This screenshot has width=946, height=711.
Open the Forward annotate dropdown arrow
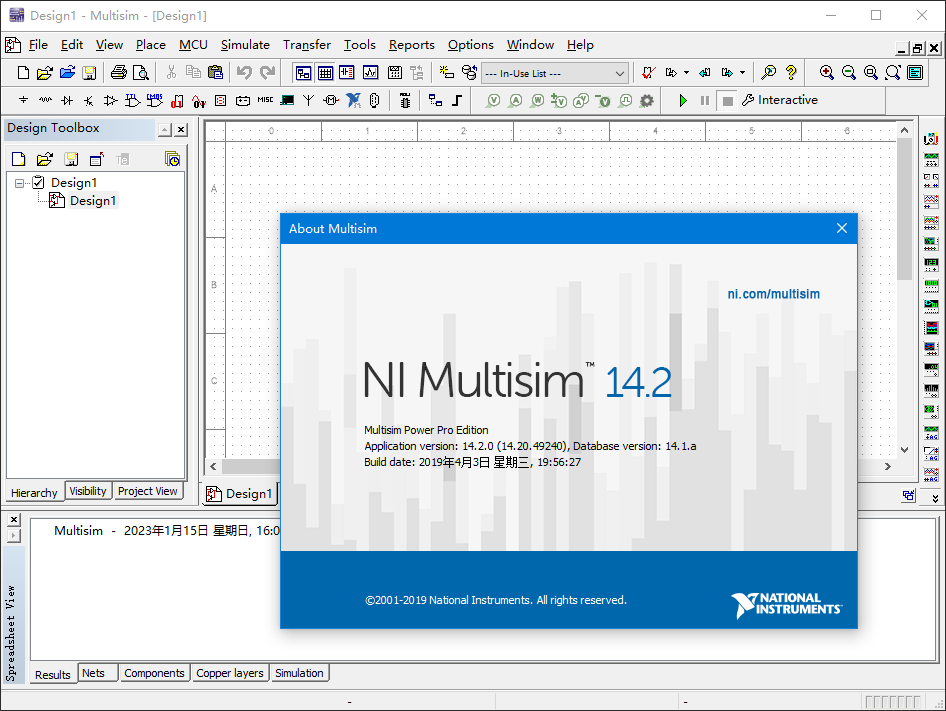click(x=686, y=73)
